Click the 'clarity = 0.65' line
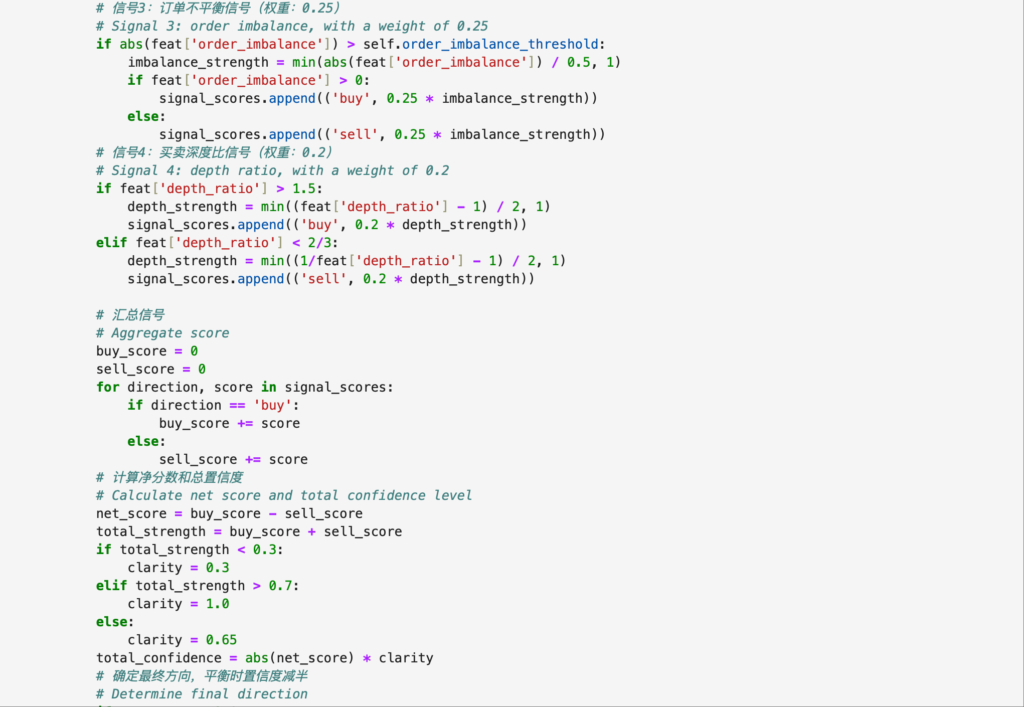The width and height of the screenshot is (1024, 707). 182,639
